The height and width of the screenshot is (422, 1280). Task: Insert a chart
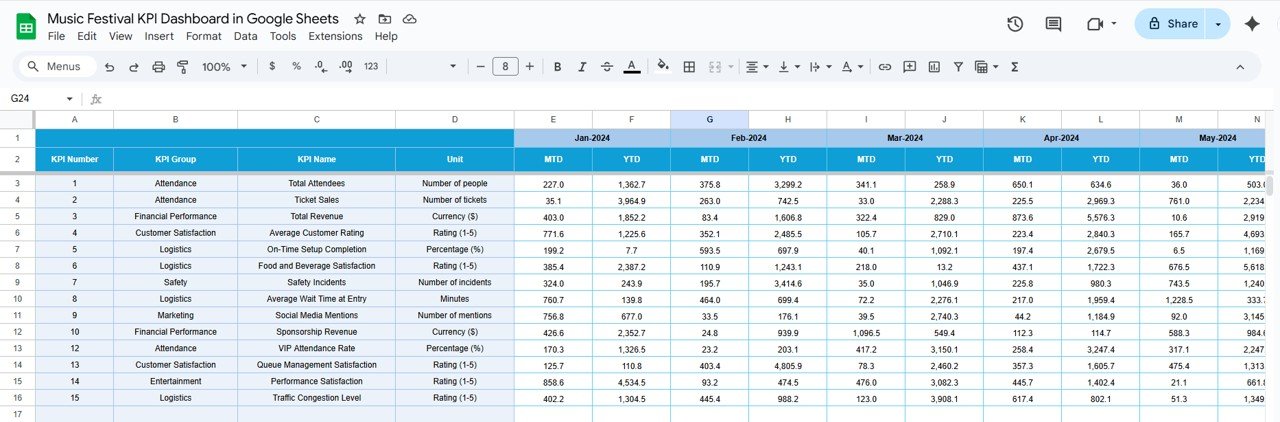tap(934, 67)
